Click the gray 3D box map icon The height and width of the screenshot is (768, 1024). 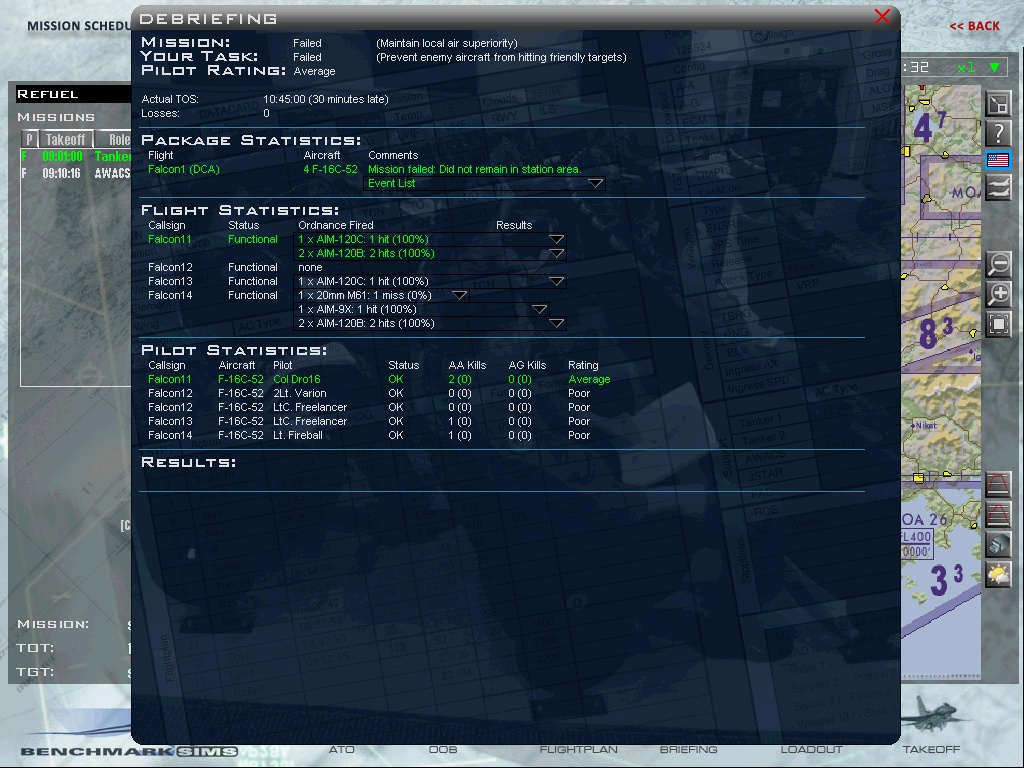tap(998, 544)
